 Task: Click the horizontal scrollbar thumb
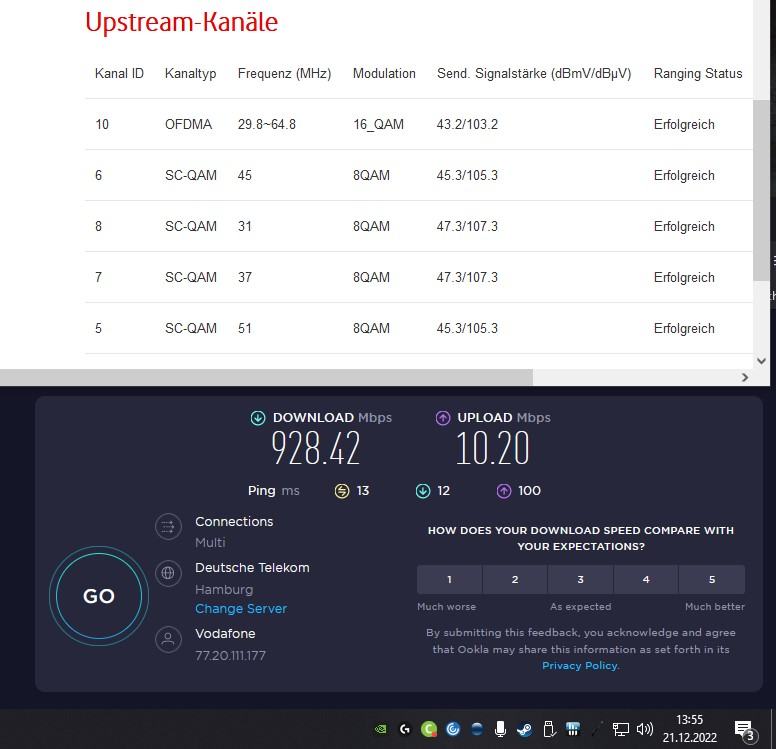coord(266,377)
